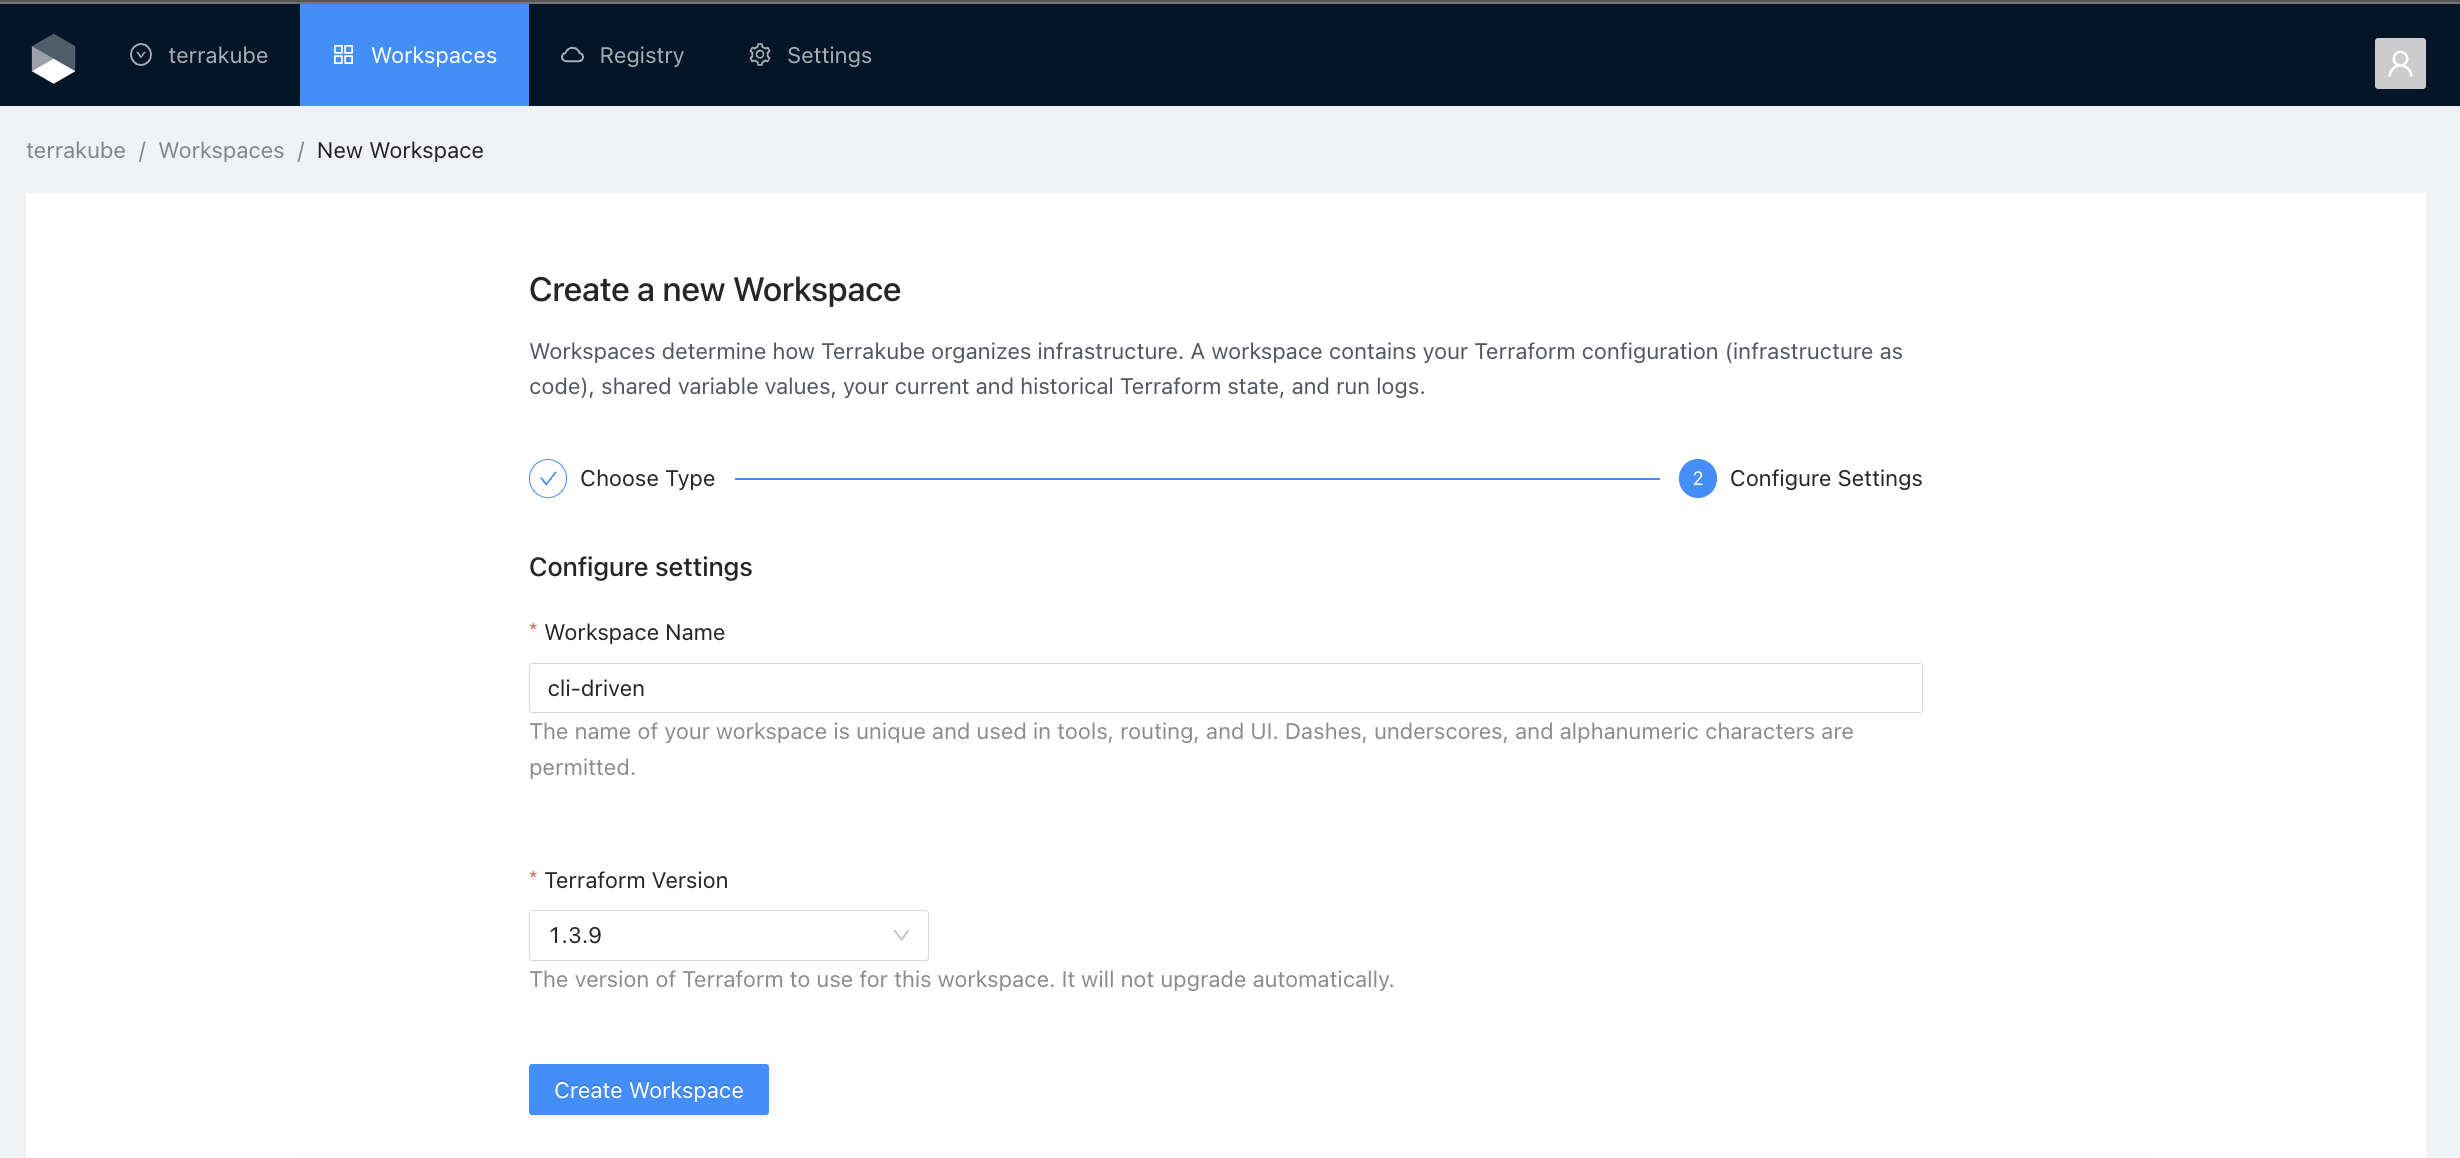Click the Terrakube hexagon logo
Image resolution: width=2460 pixels, height=1158 pixels.
(x=53, y=57)
